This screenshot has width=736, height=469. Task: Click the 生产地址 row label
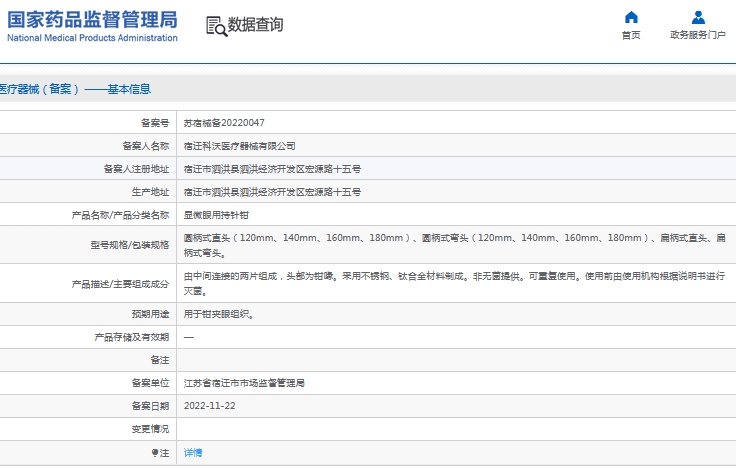(150, 192)
